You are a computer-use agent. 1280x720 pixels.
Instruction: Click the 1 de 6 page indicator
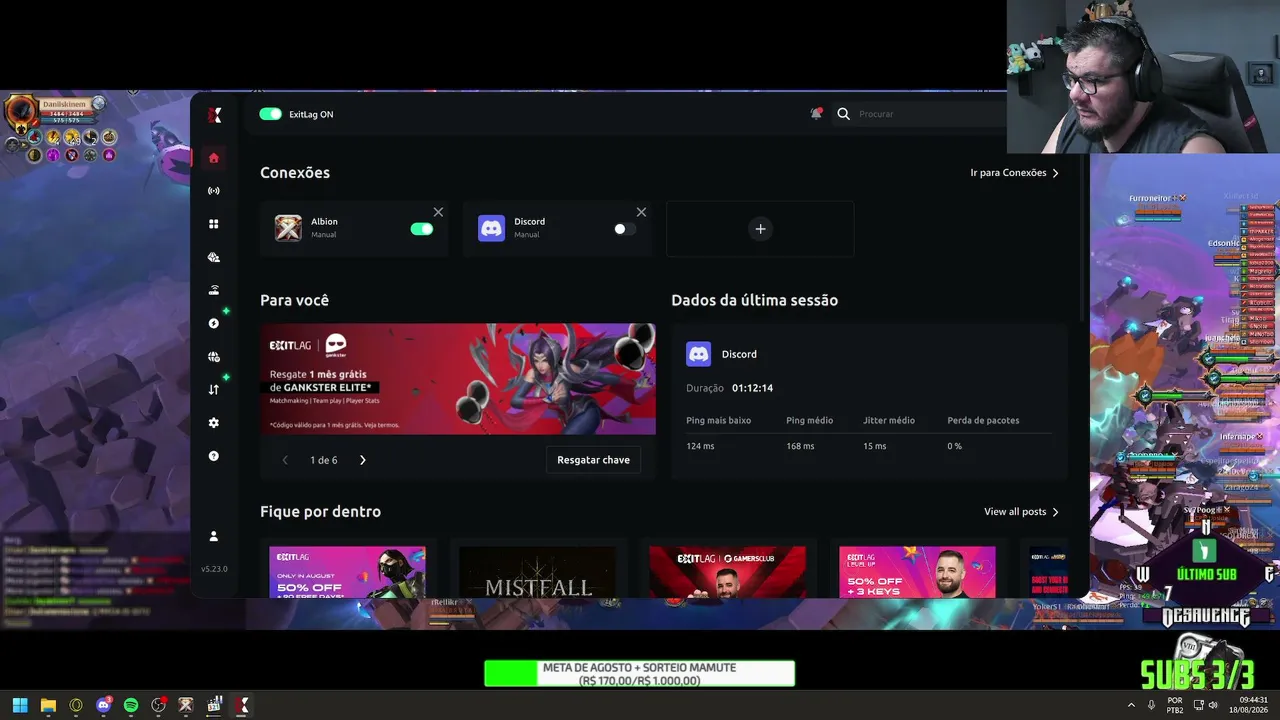click(324, 460)
